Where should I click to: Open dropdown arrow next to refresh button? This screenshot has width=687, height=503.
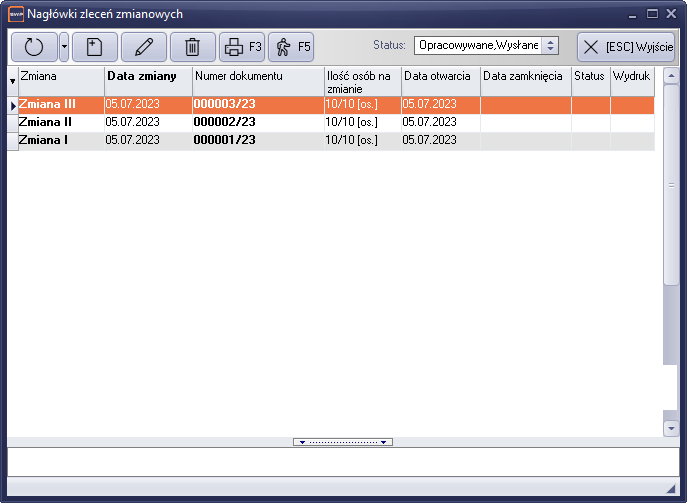coord(64,47)
